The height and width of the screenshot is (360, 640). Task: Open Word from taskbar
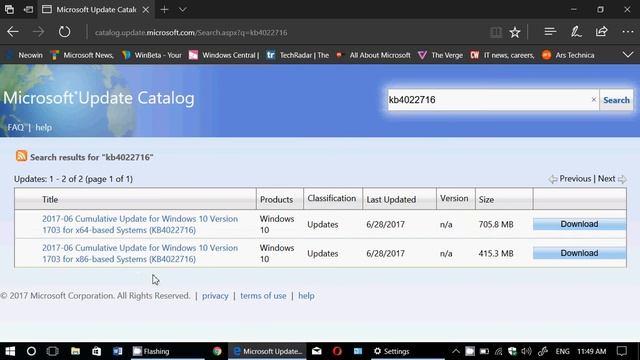(118, 351)
